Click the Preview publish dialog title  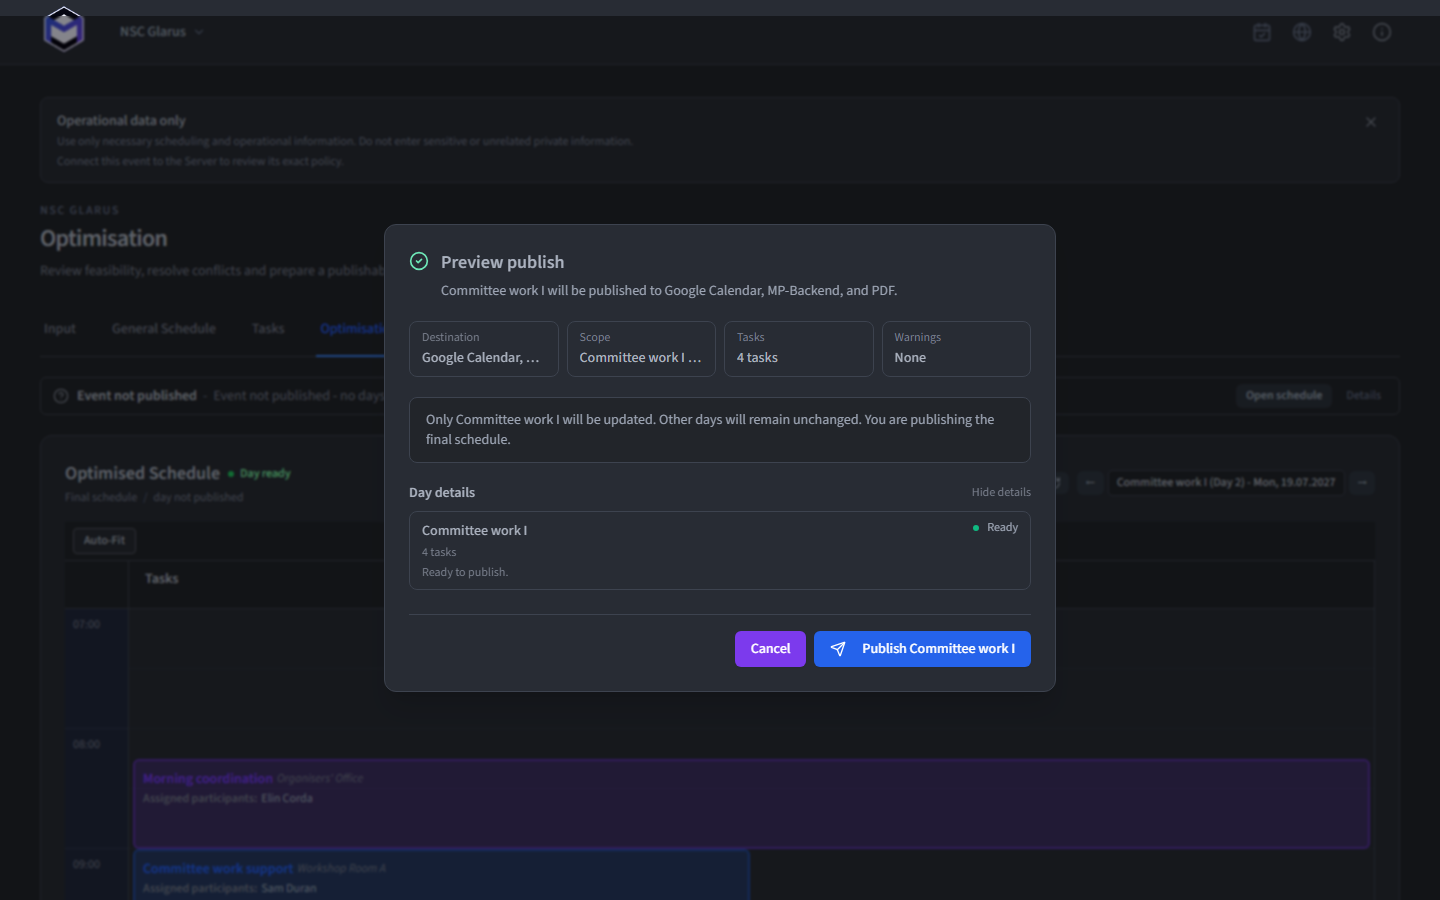tap(502, 262)
